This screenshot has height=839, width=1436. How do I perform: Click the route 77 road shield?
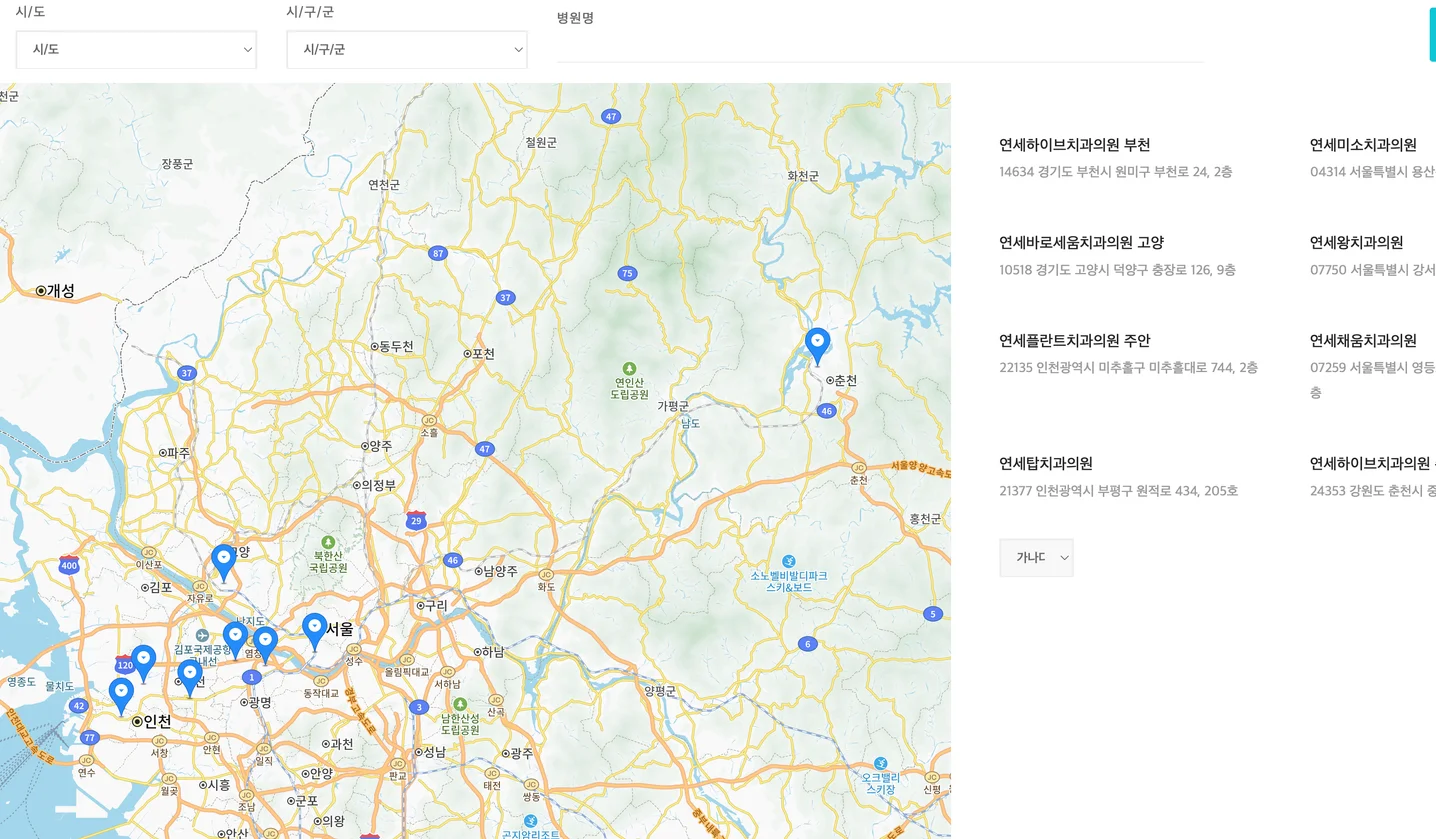click(x=90, y=738)
